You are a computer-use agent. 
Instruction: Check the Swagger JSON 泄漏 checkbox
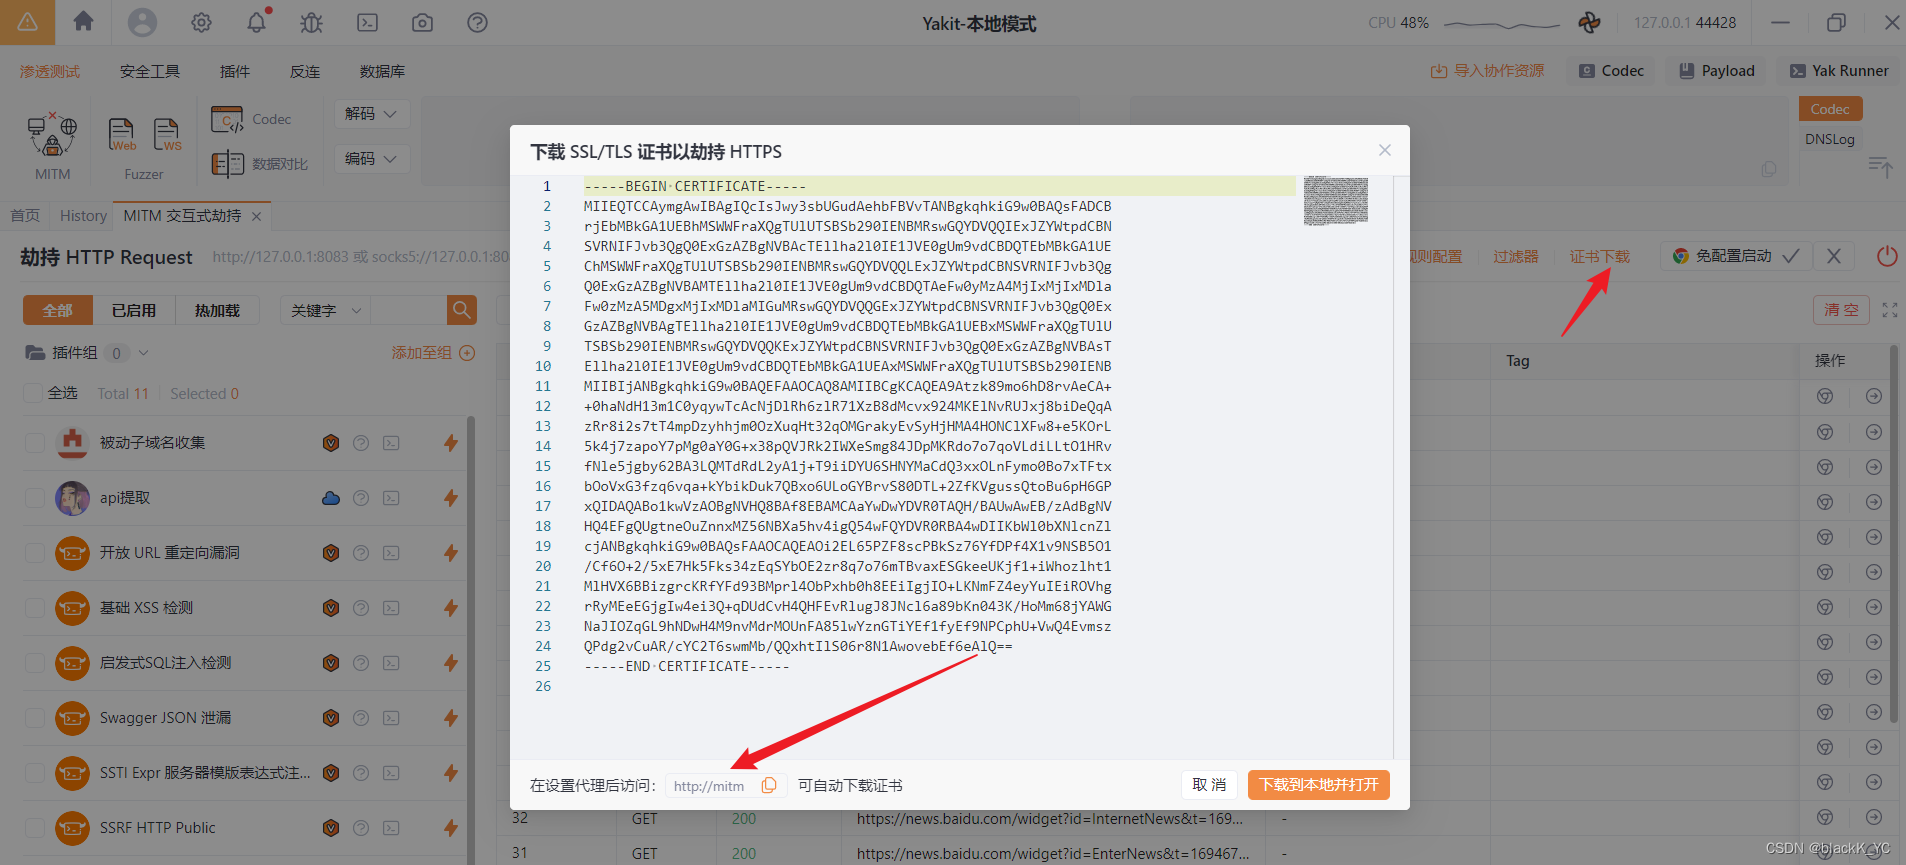(x=35, y=718)
